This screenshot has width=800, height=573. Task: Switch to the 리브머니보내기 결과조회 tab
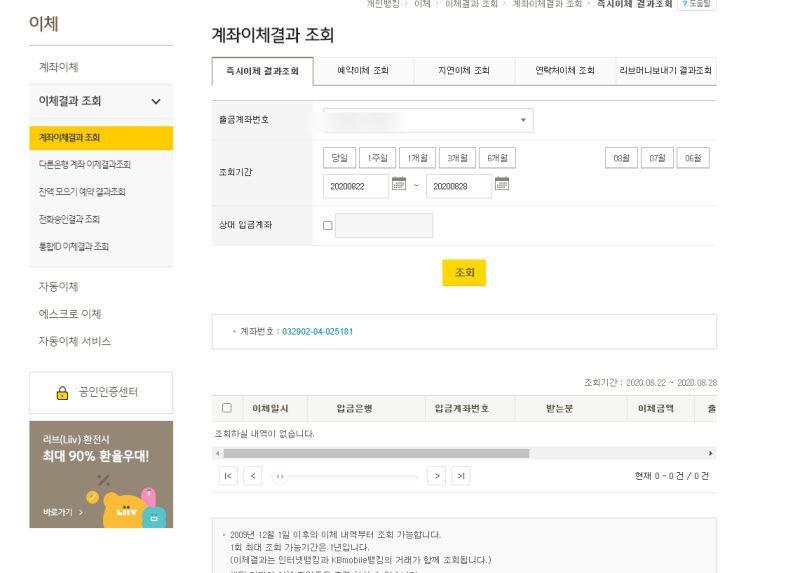pyautogui.click(x=666, y=71)
